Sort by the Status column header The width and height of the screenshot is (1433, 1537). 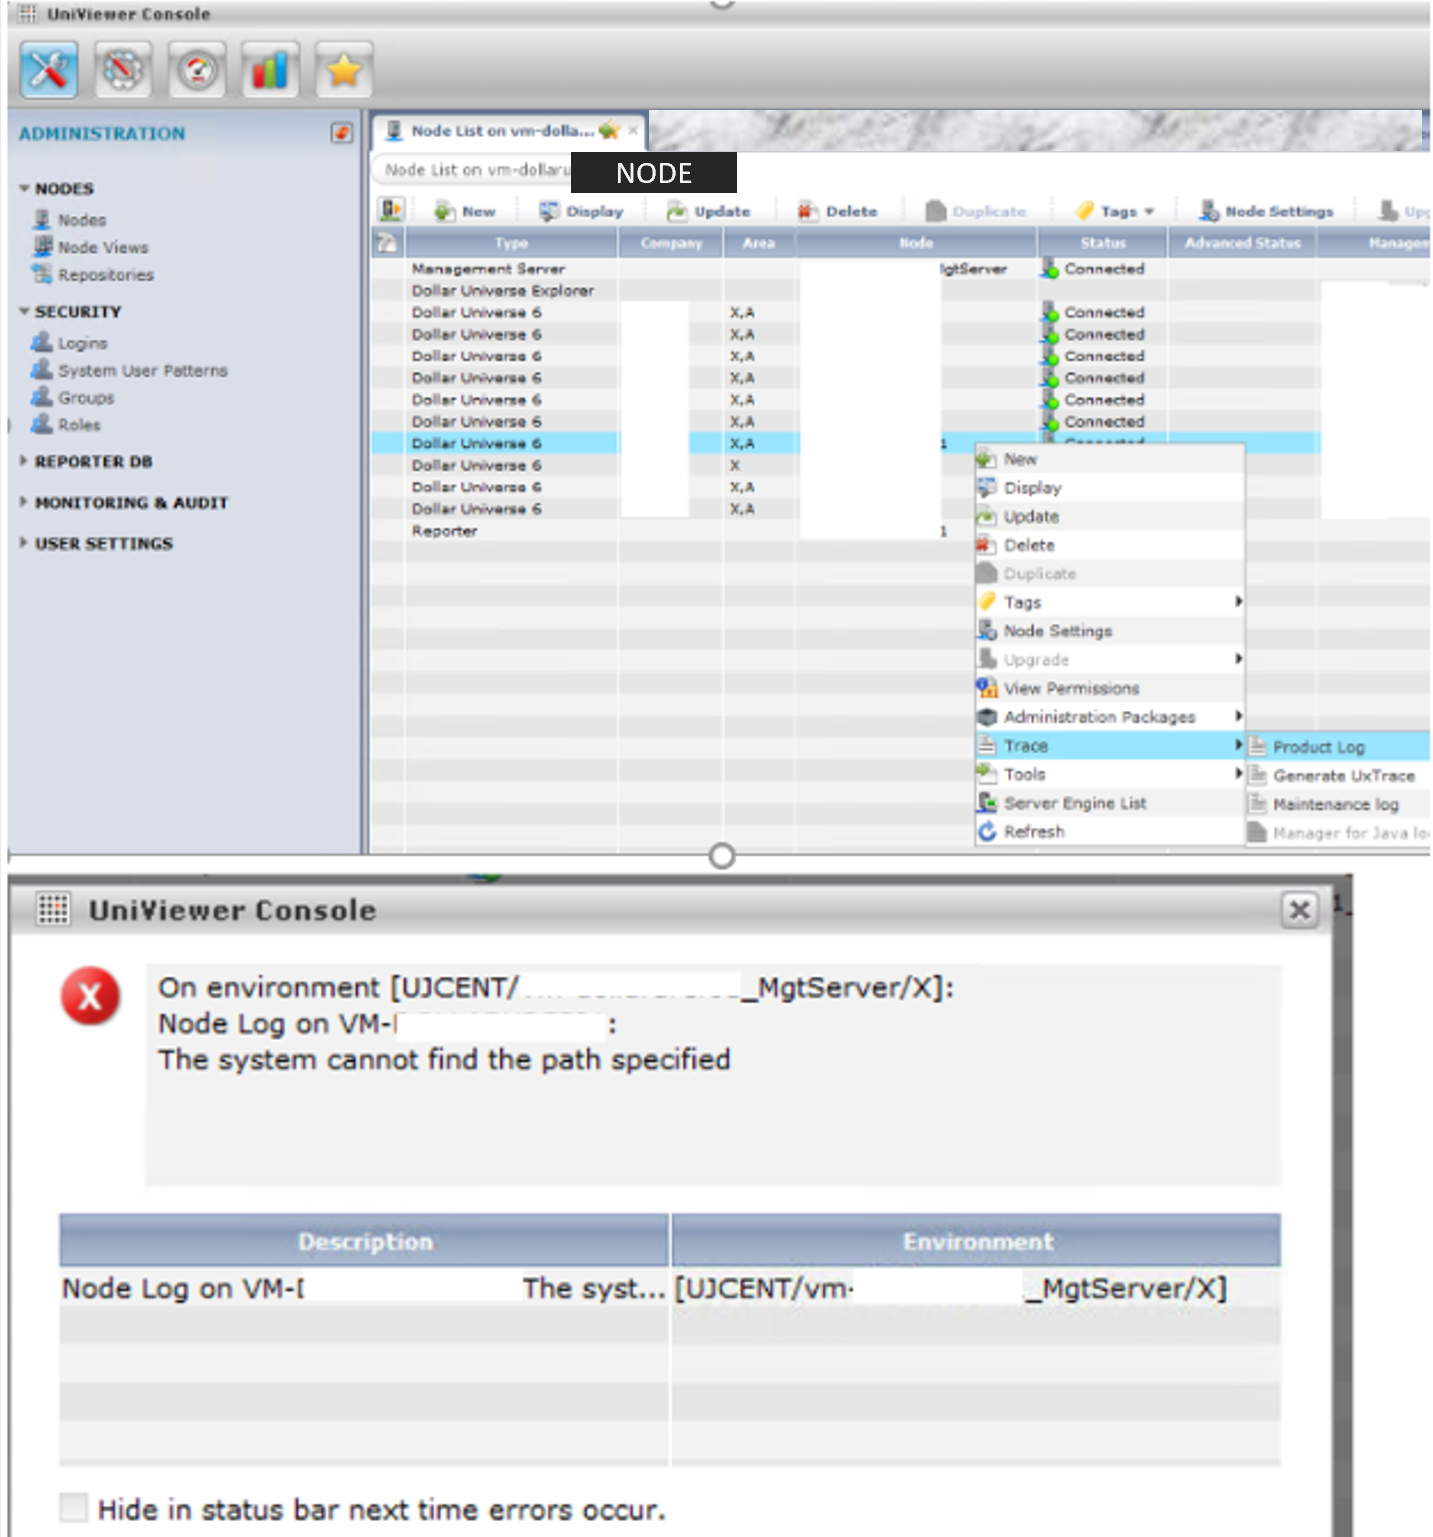tap(1102, 243)
